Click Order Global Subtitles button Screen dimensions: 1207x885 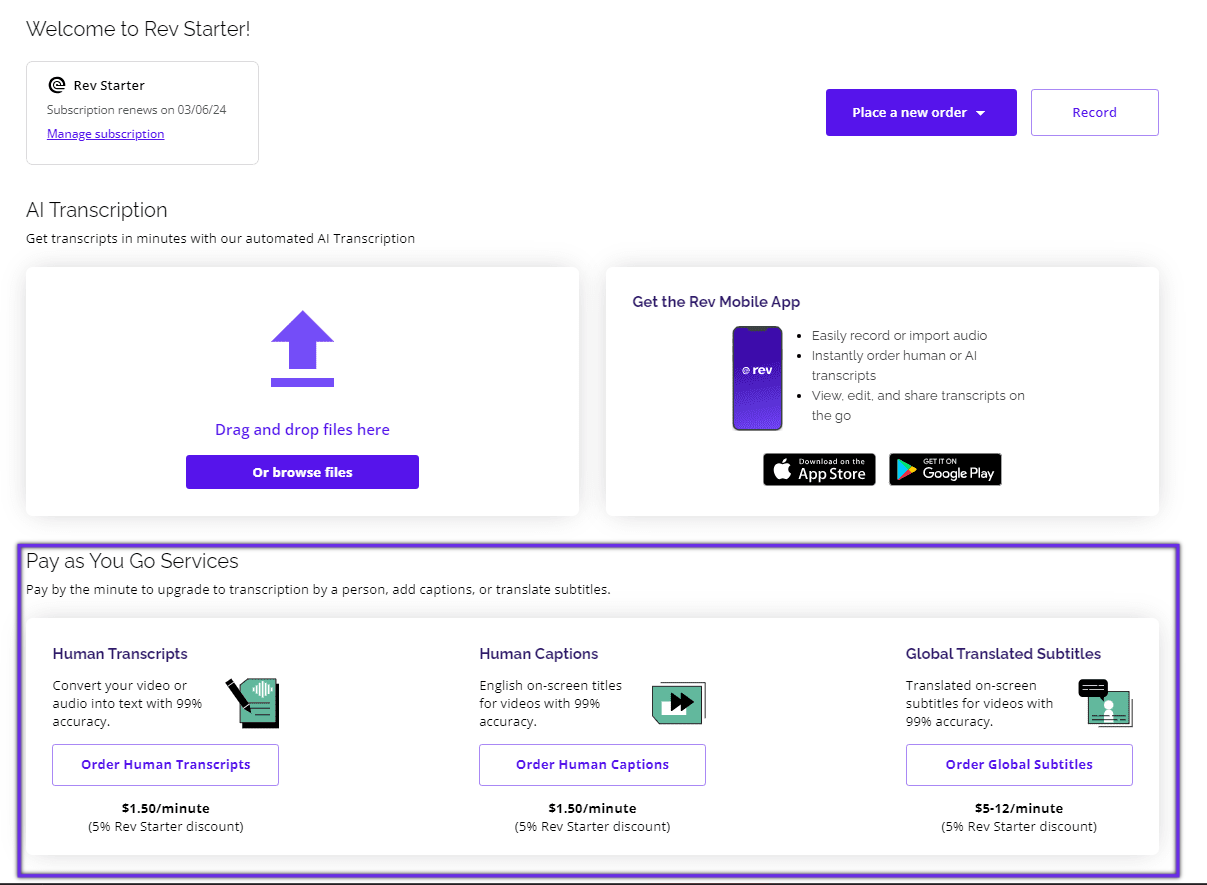pos(1019,765)
